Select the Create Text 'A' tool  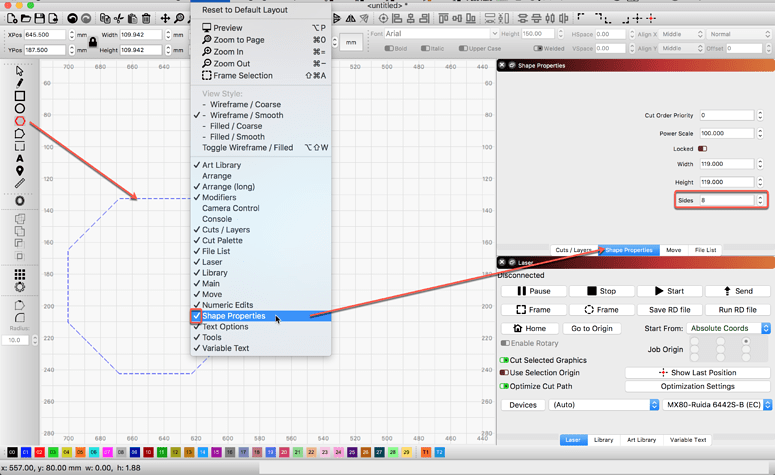19,159
